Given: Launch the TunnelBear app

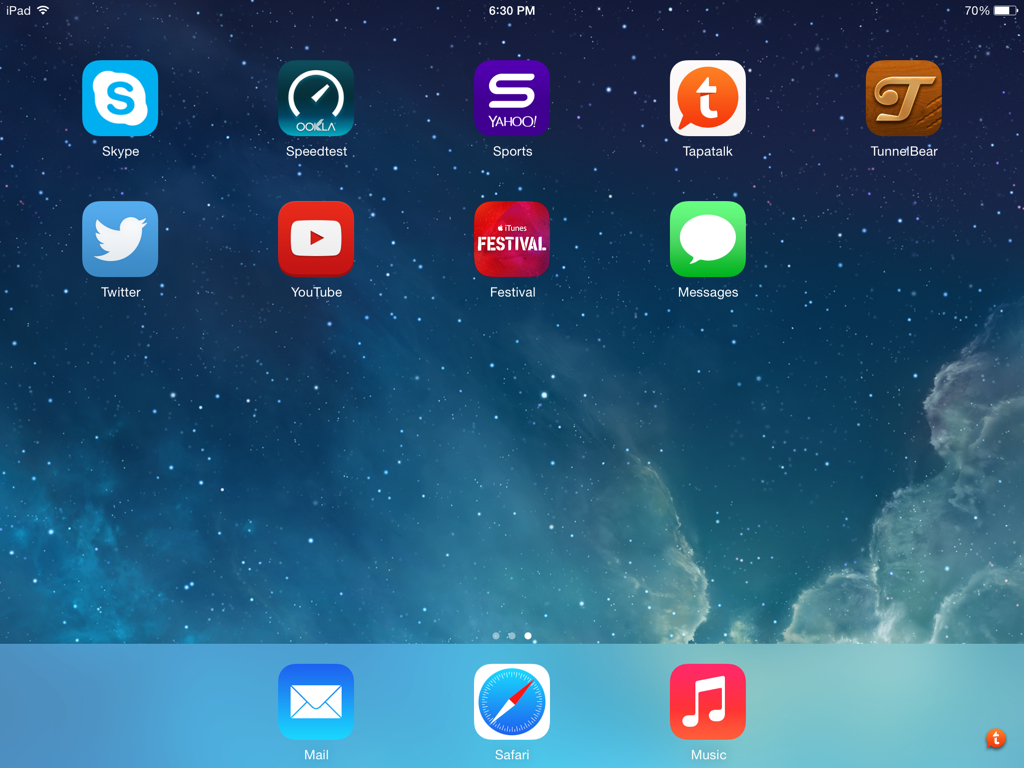Looking at the screenshot, I should [x=904, y=98].
